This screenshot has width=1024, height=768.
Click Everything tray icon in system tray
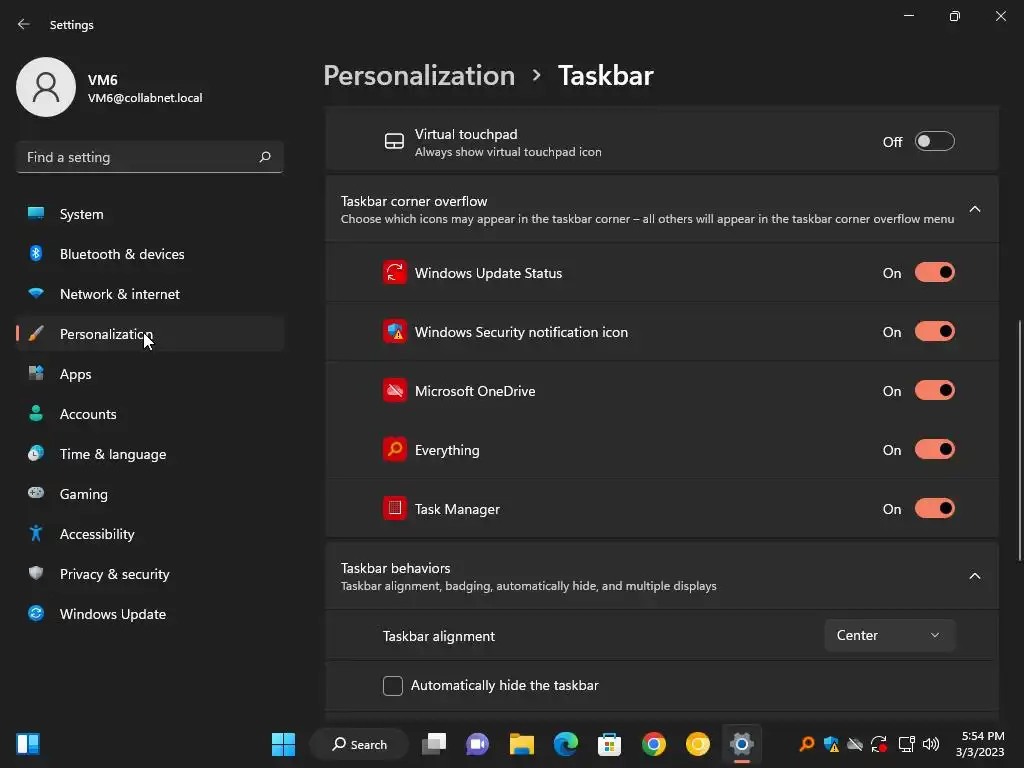click(807, 744)
